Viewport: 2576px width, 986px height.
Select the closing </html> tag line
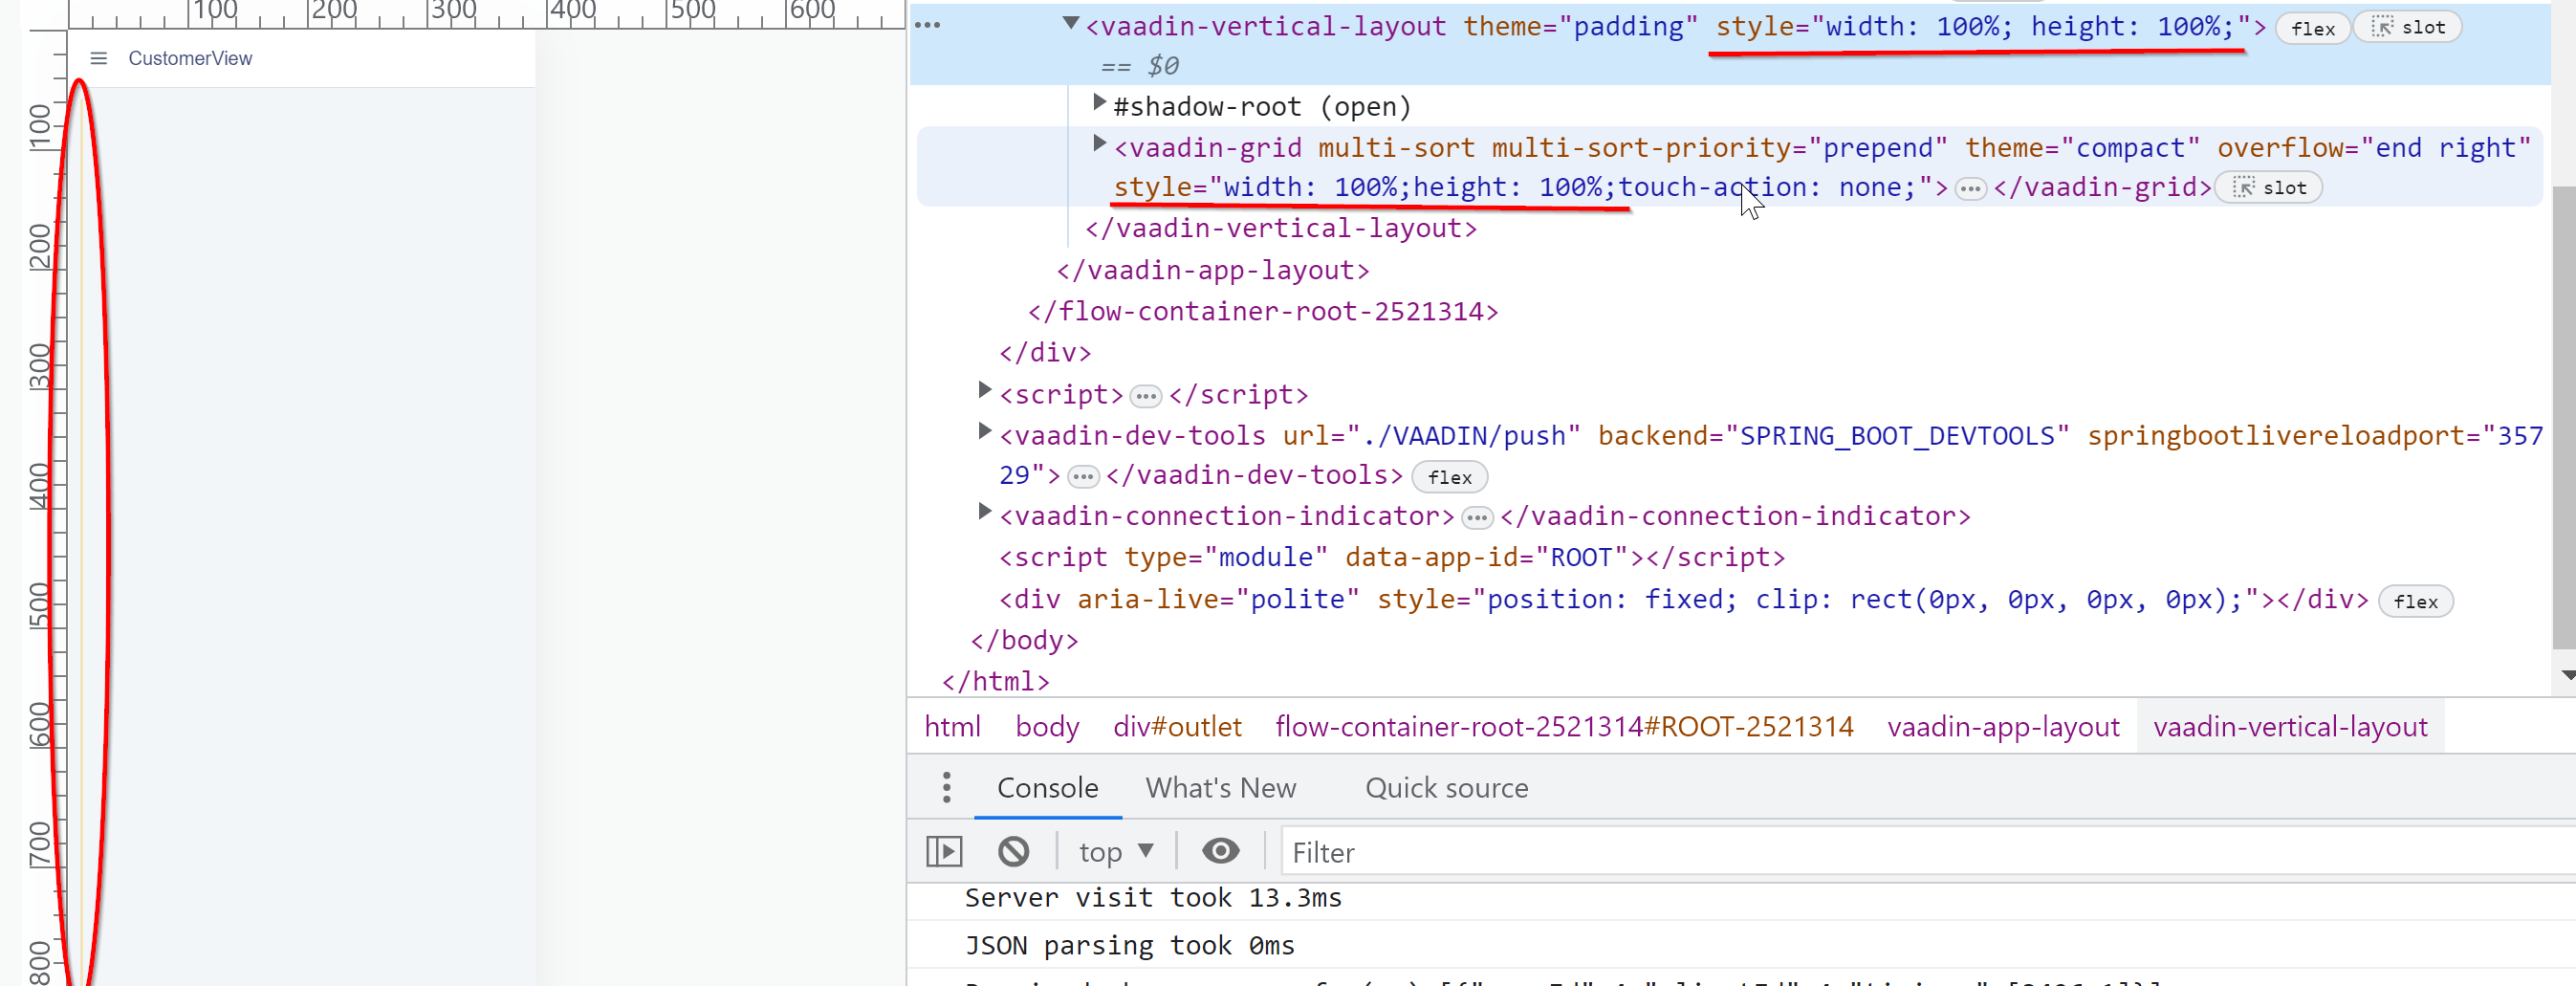coord(995,681)
